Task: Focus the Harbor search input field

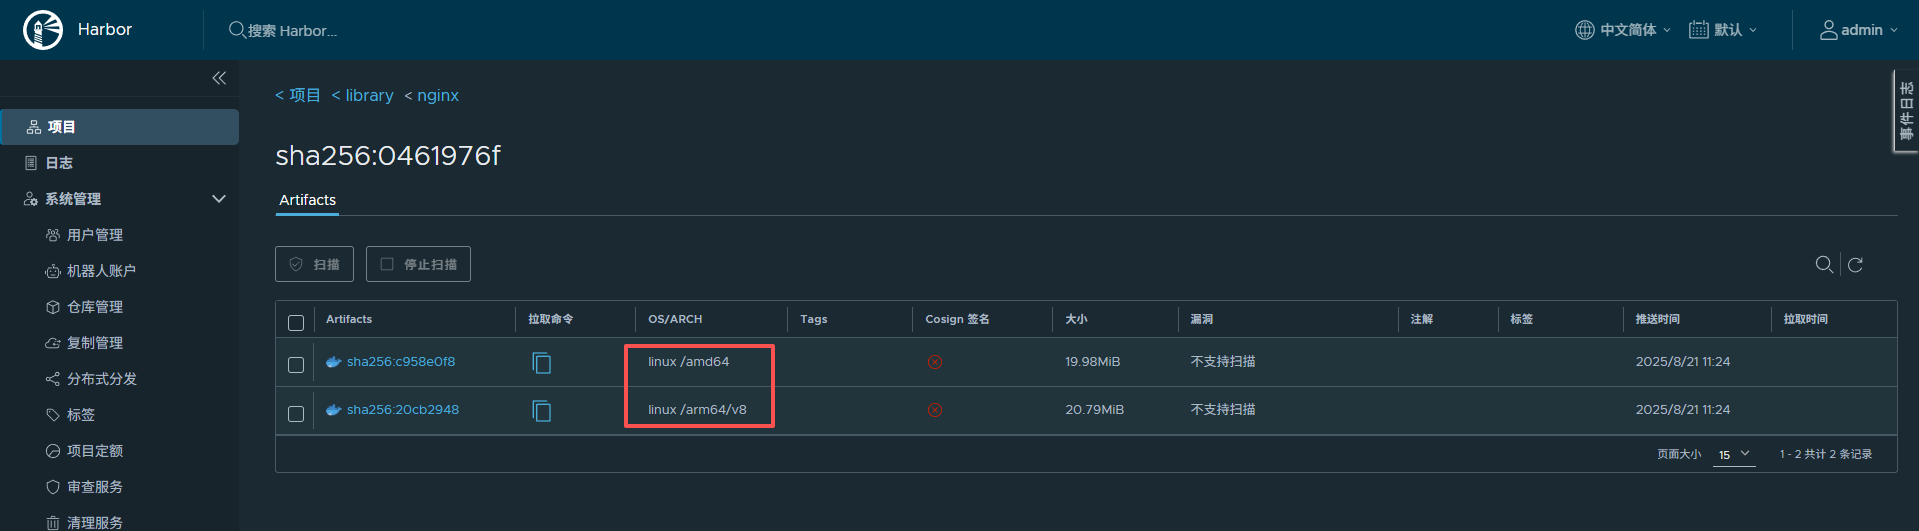Action: (292, 31)
